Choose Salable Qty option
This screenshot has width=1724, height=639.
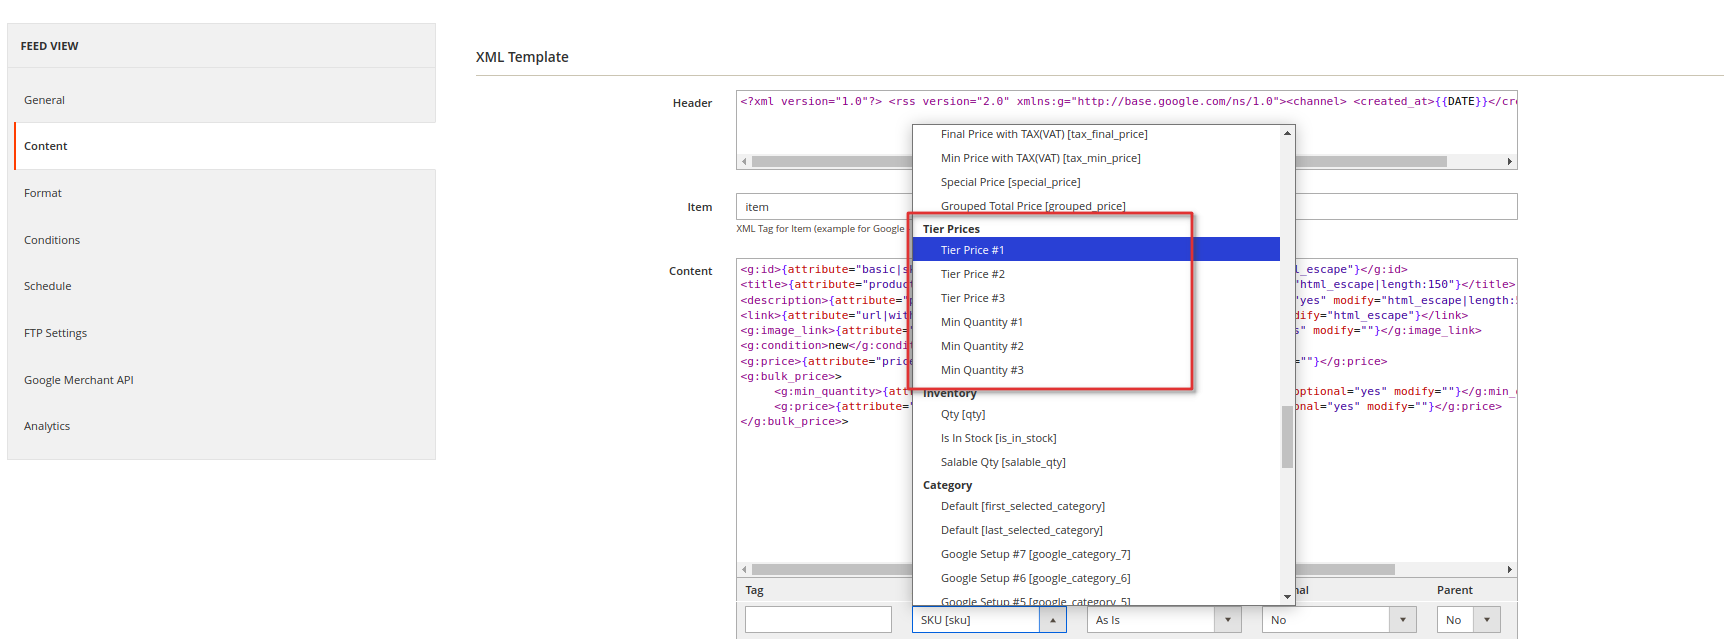1096,462
